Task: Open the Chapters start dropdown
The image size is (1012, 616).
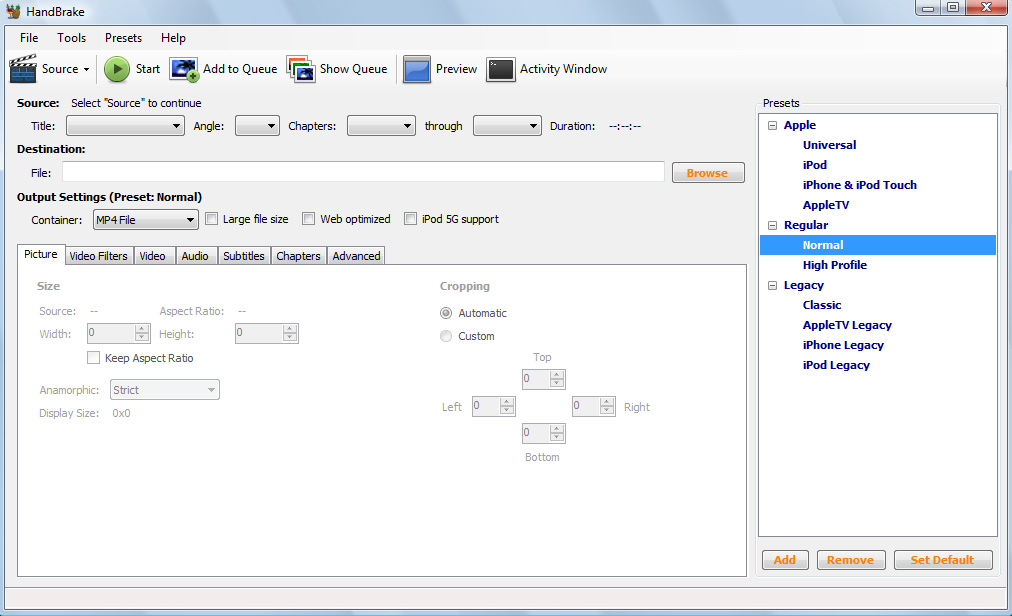Action: tap(381, 126)
